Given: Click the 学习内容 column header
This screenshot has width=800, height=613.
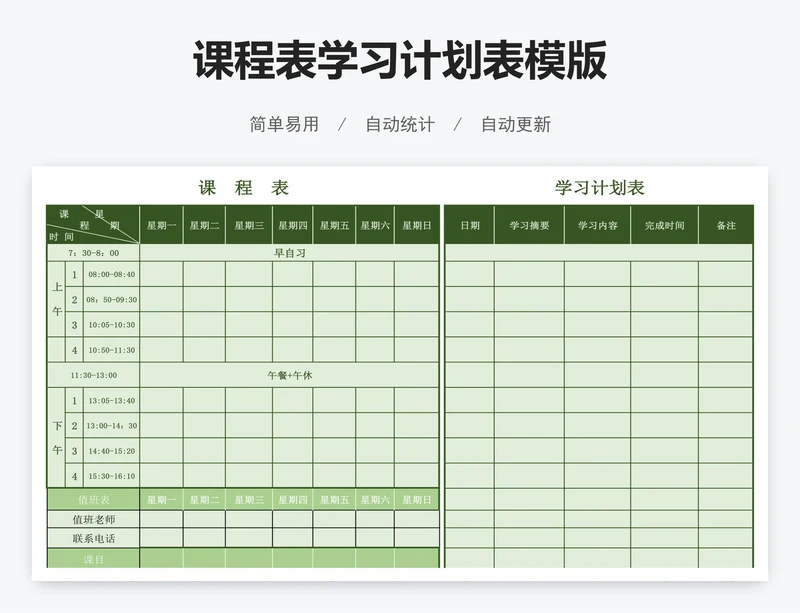Looking at the screenshot, I should coord(597,225).
